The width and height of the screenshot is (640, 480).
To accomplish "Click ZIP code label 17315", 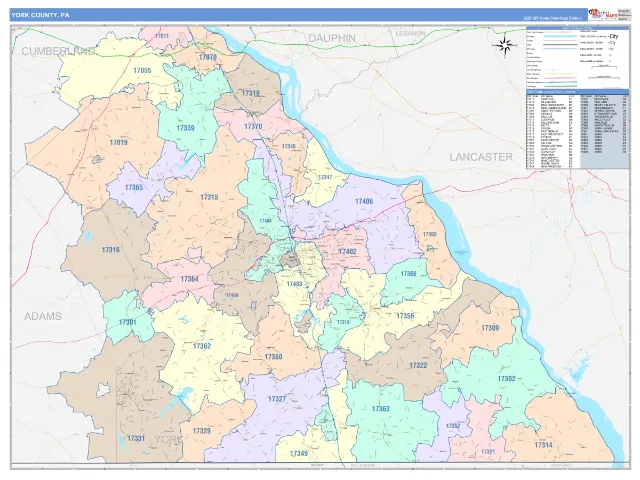I will pos(209,198).
